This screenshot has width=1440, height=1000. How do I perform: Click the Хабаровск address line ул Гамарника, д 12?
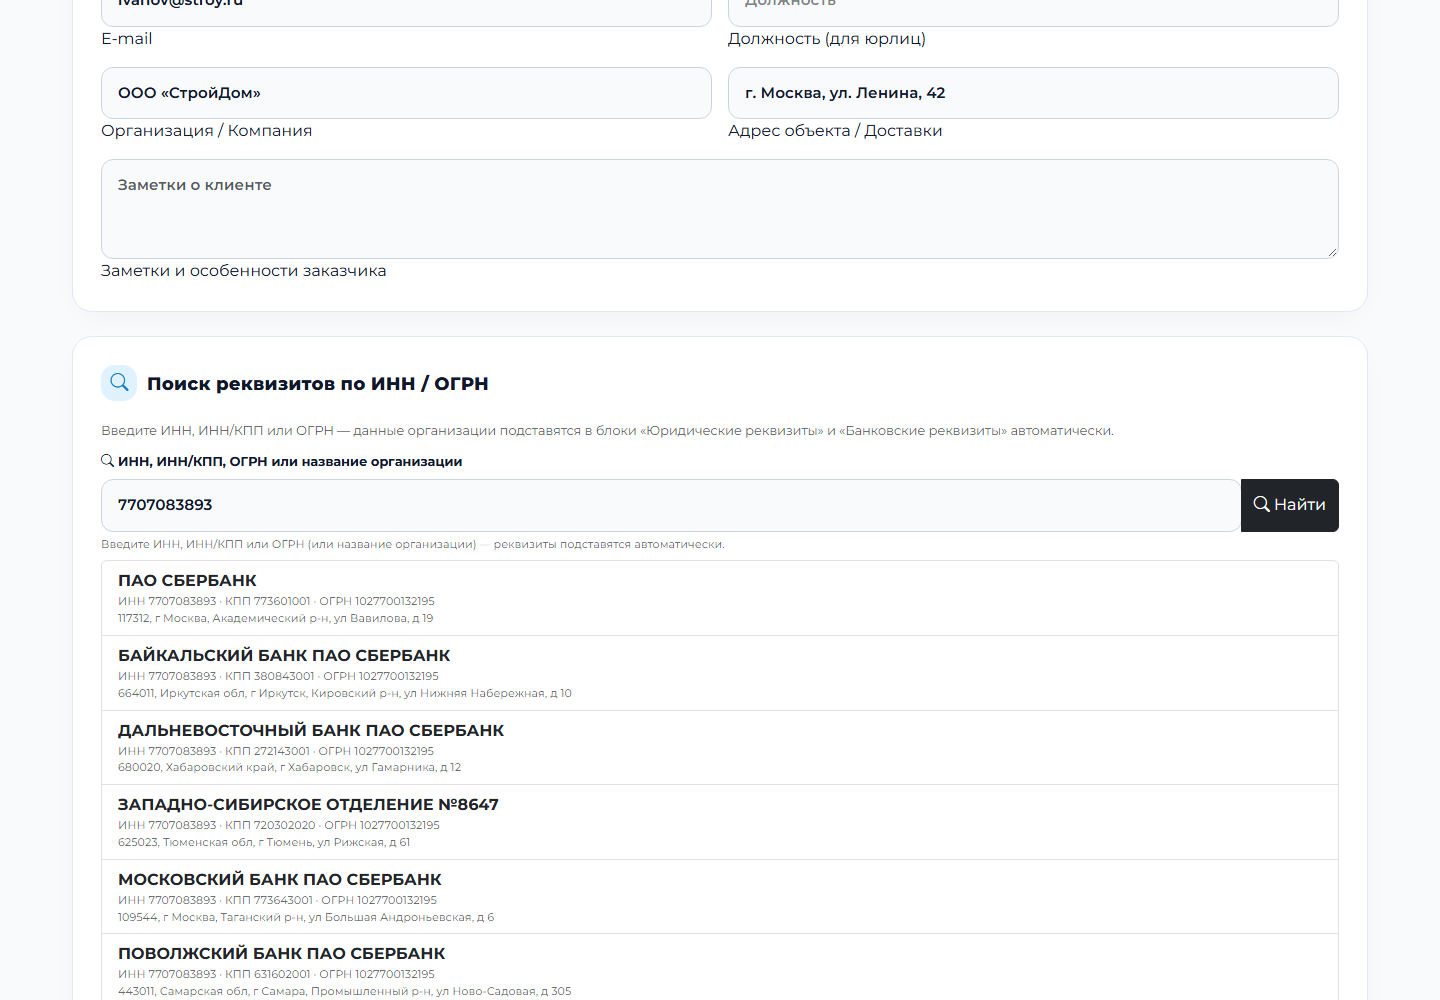290,767
